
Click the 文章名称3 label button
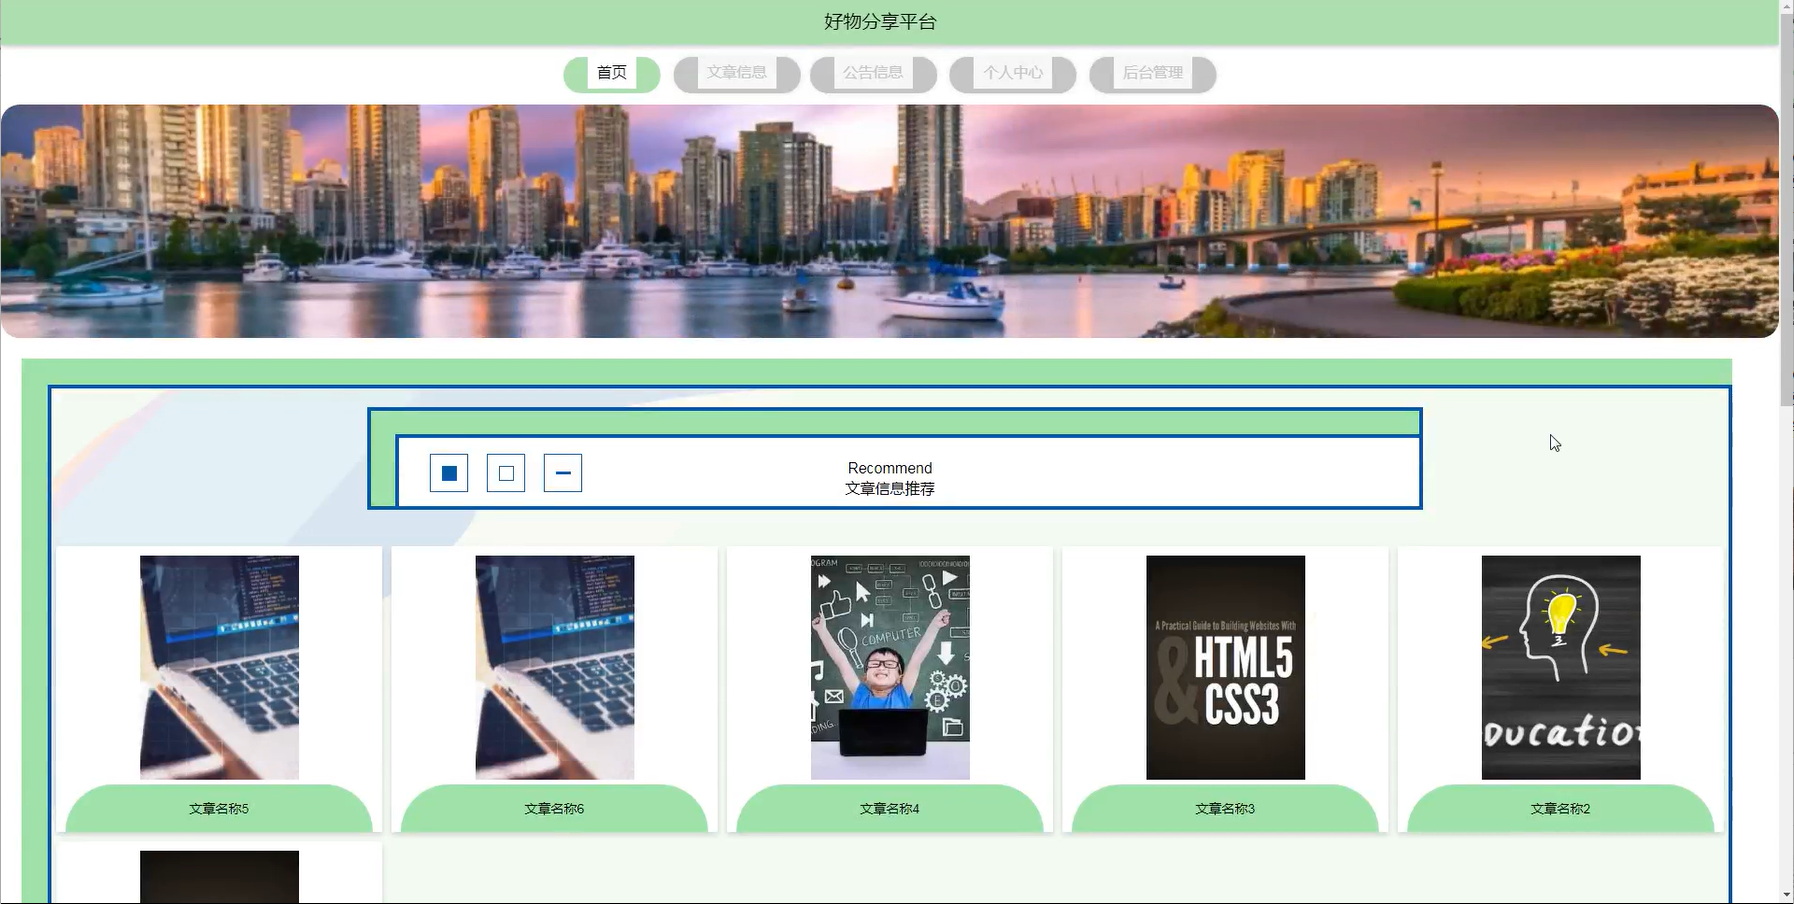(x=1226, y=808)
